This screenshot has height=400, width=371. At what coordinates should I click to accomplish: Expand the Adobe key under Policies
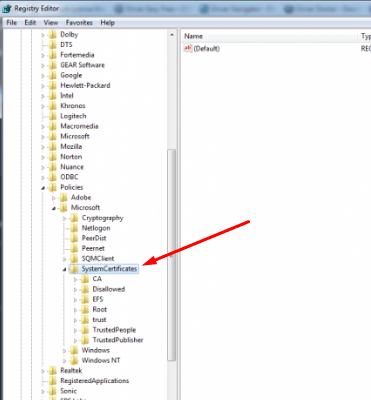[x=54, y=198]
